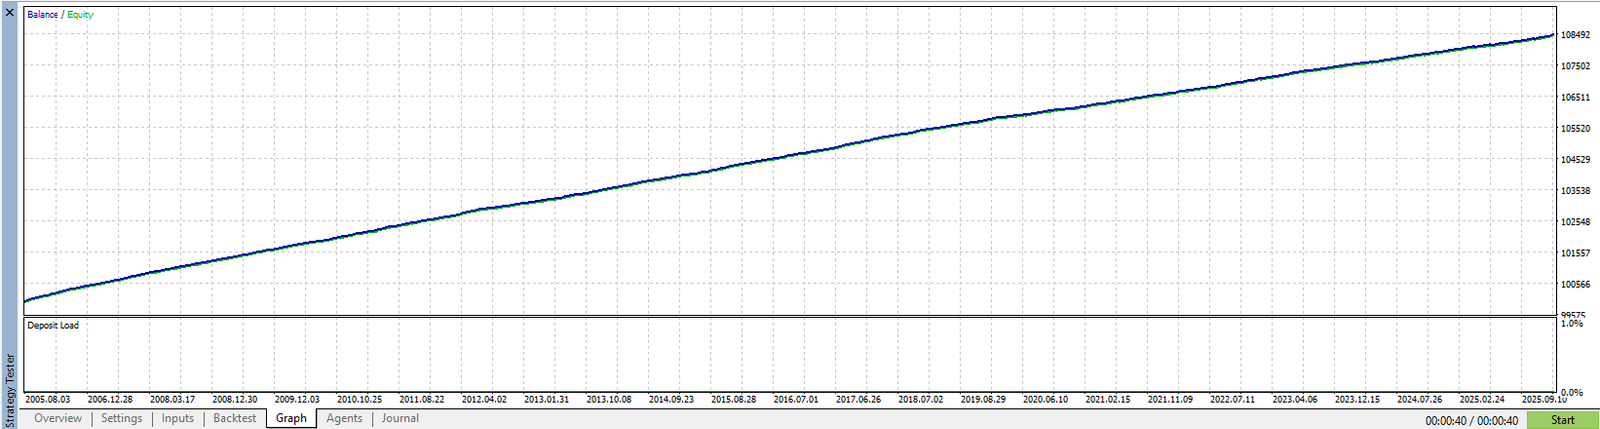Click the Deposit Load label
This screenshot has height=429, width=1600.
pos(53,326)
